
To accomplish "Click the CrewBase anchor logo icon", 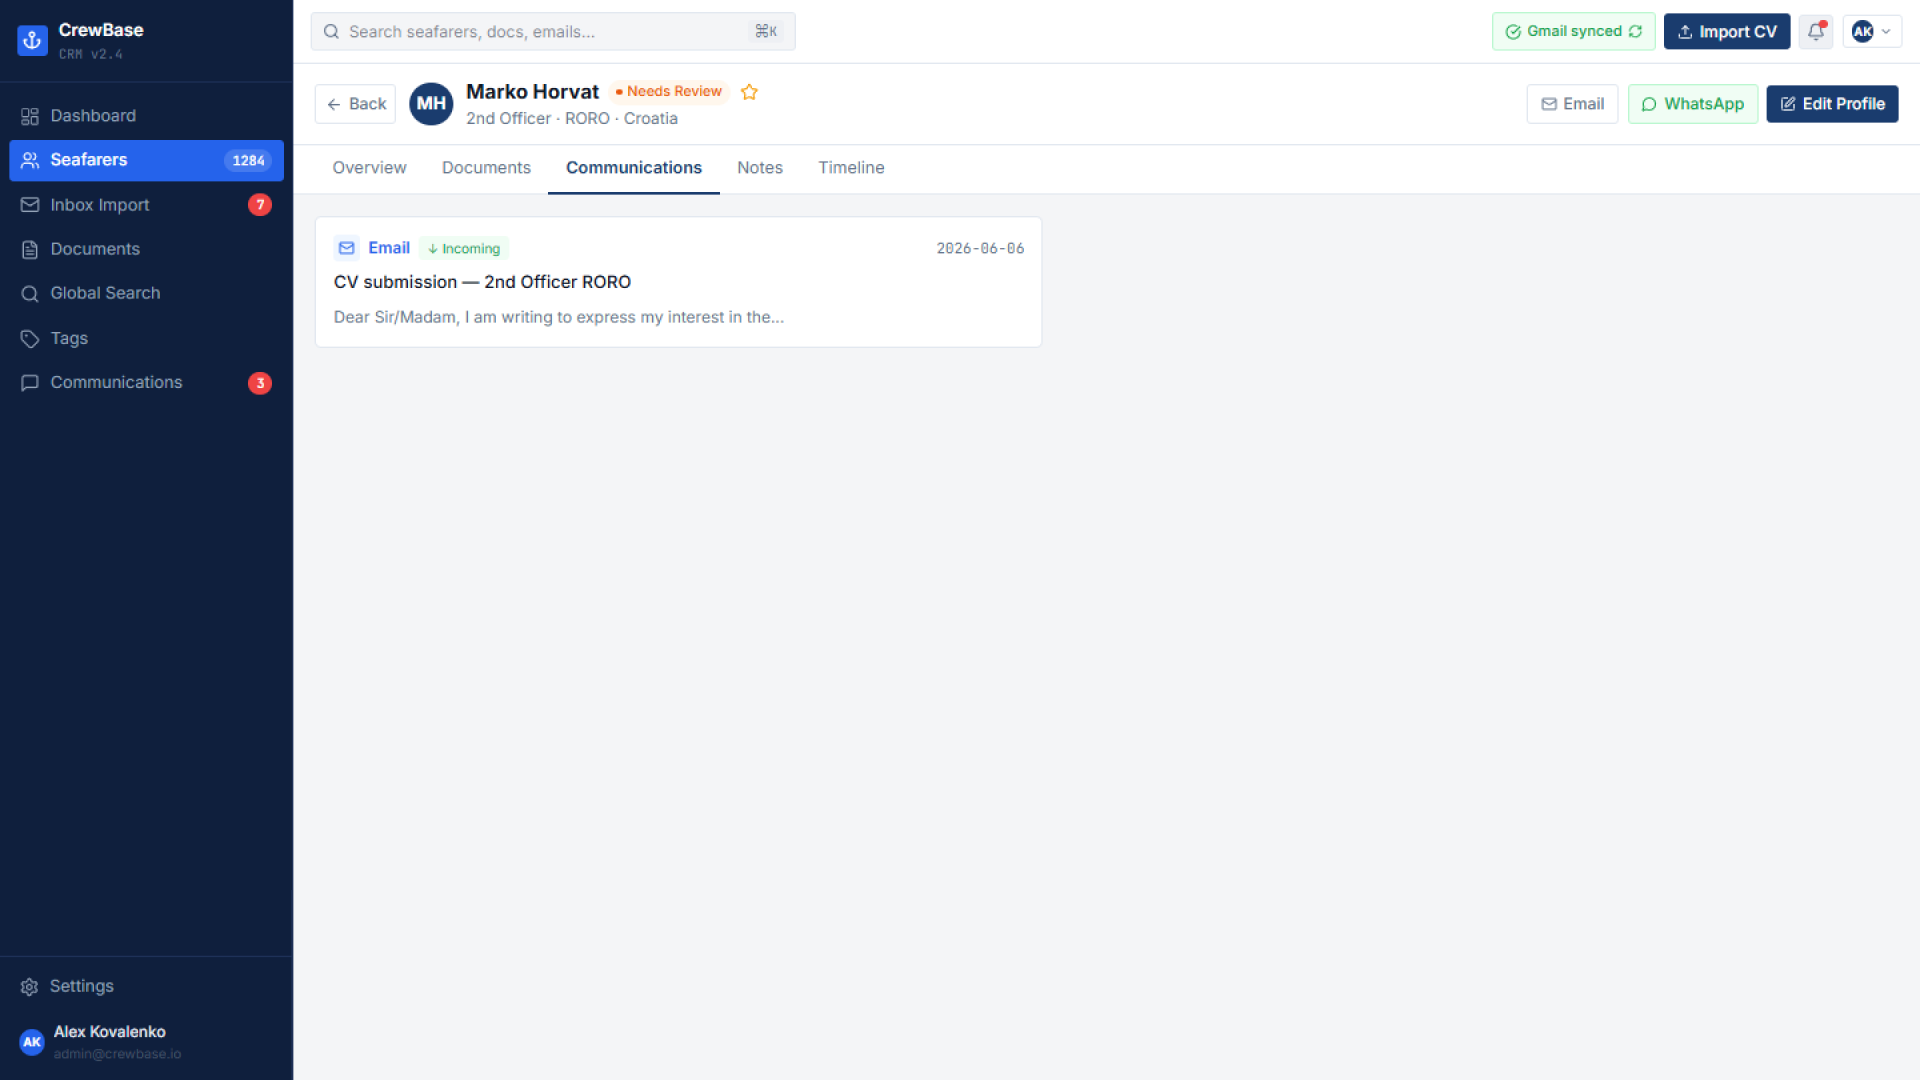I will click(32, 40).
